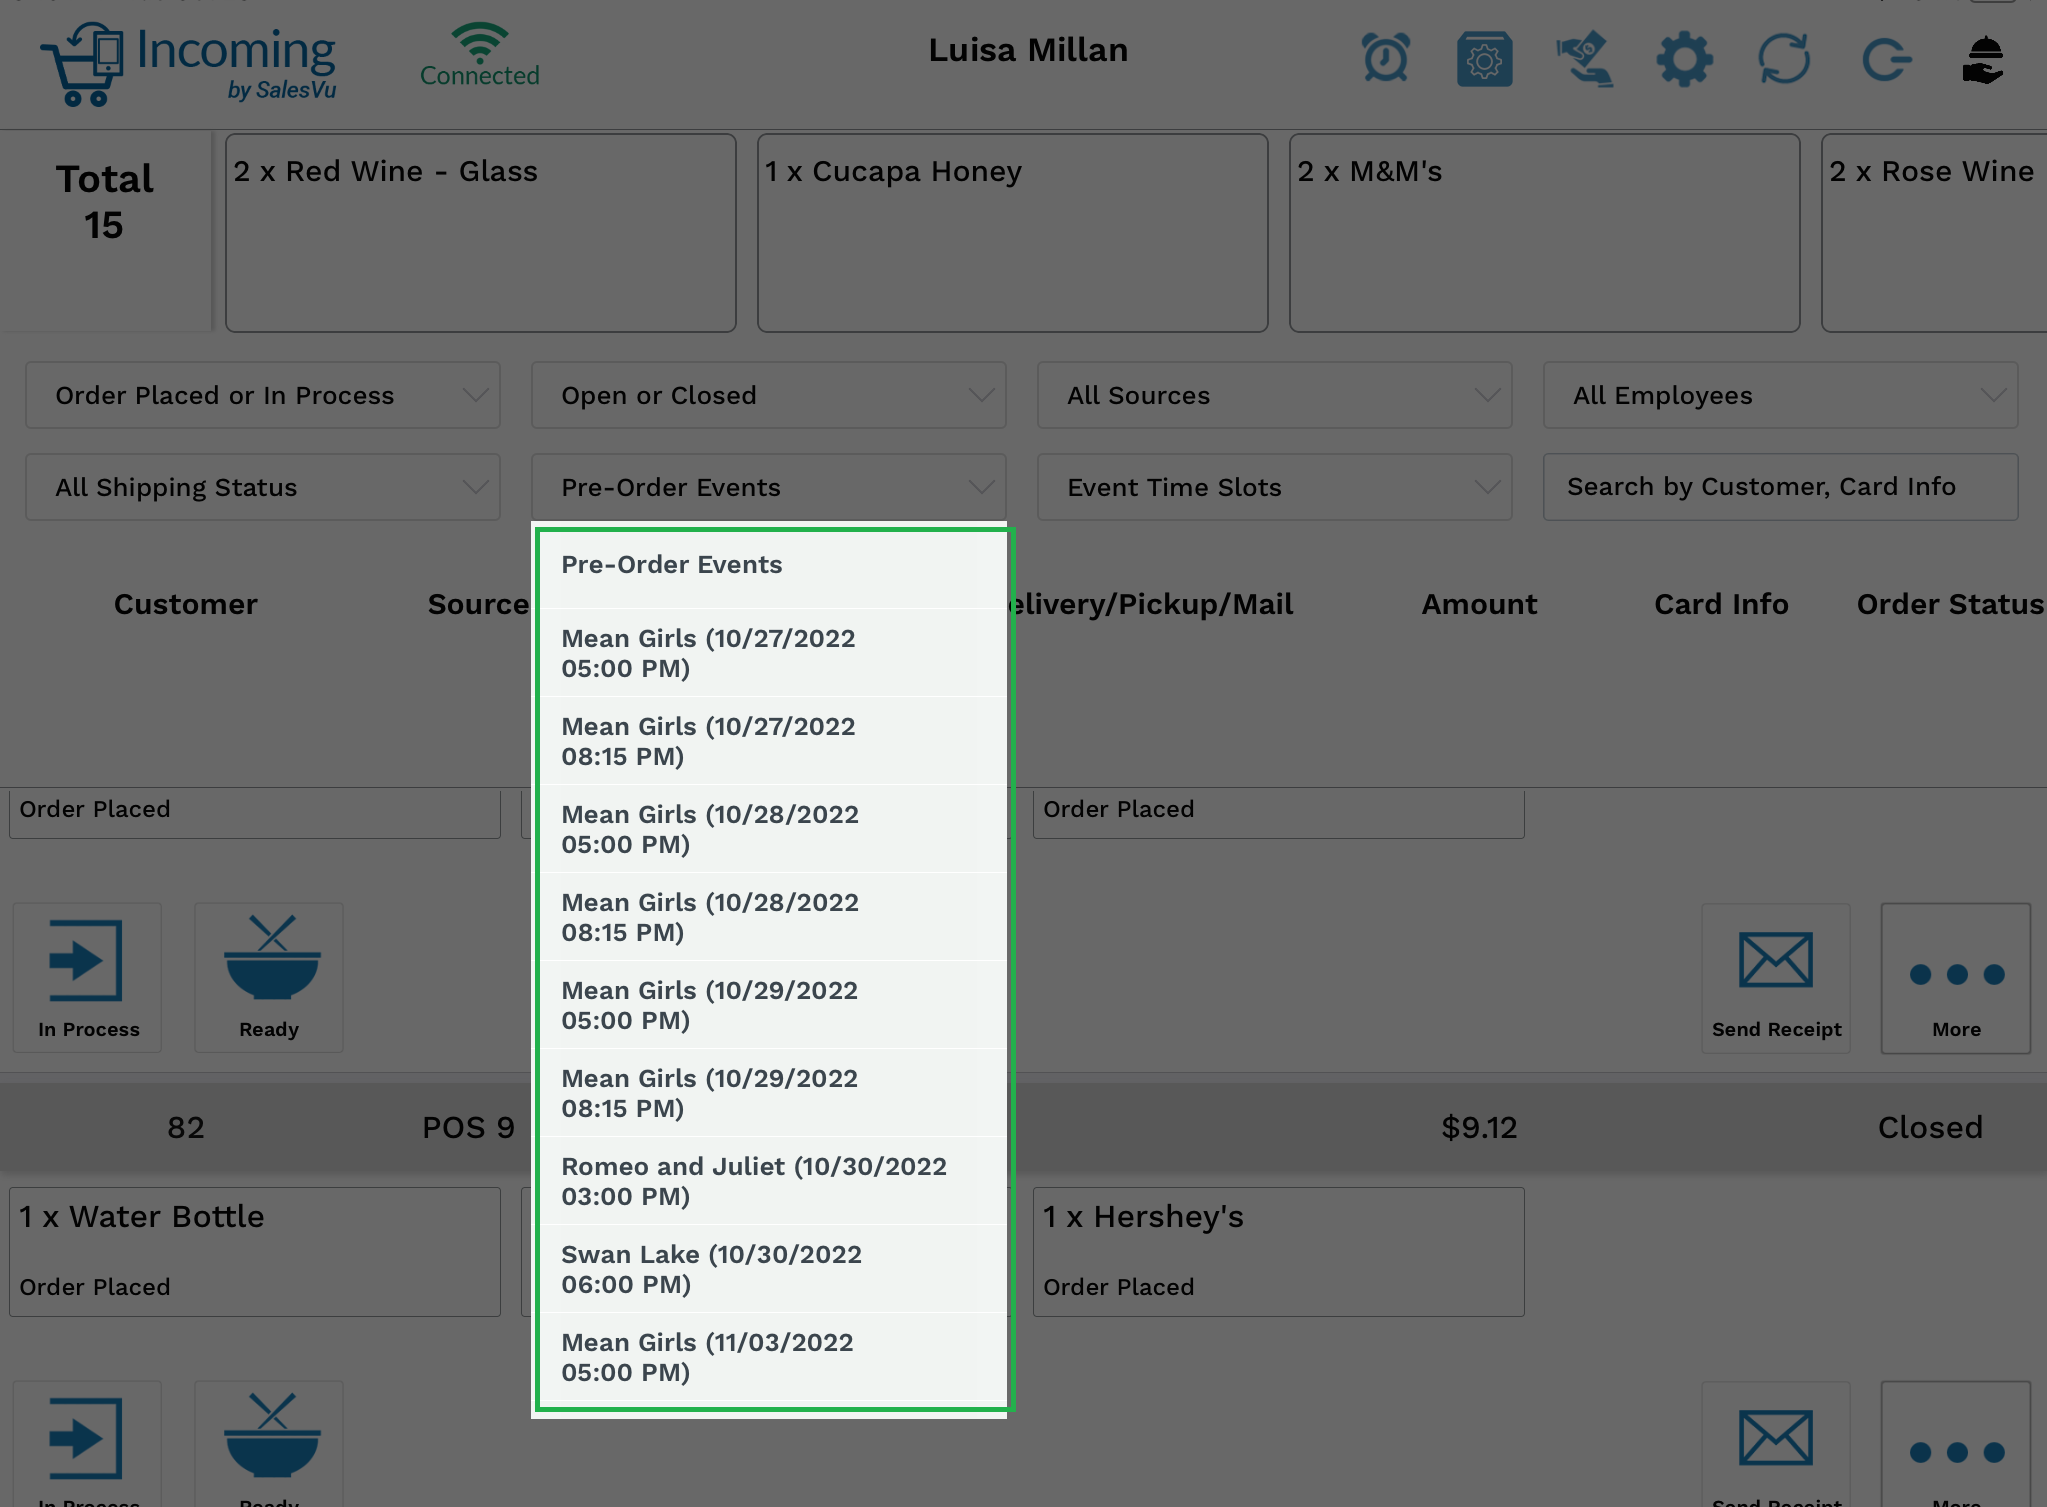Click the Connected wifi status icon
2047x1507 pixels.
tap(479, 55)
